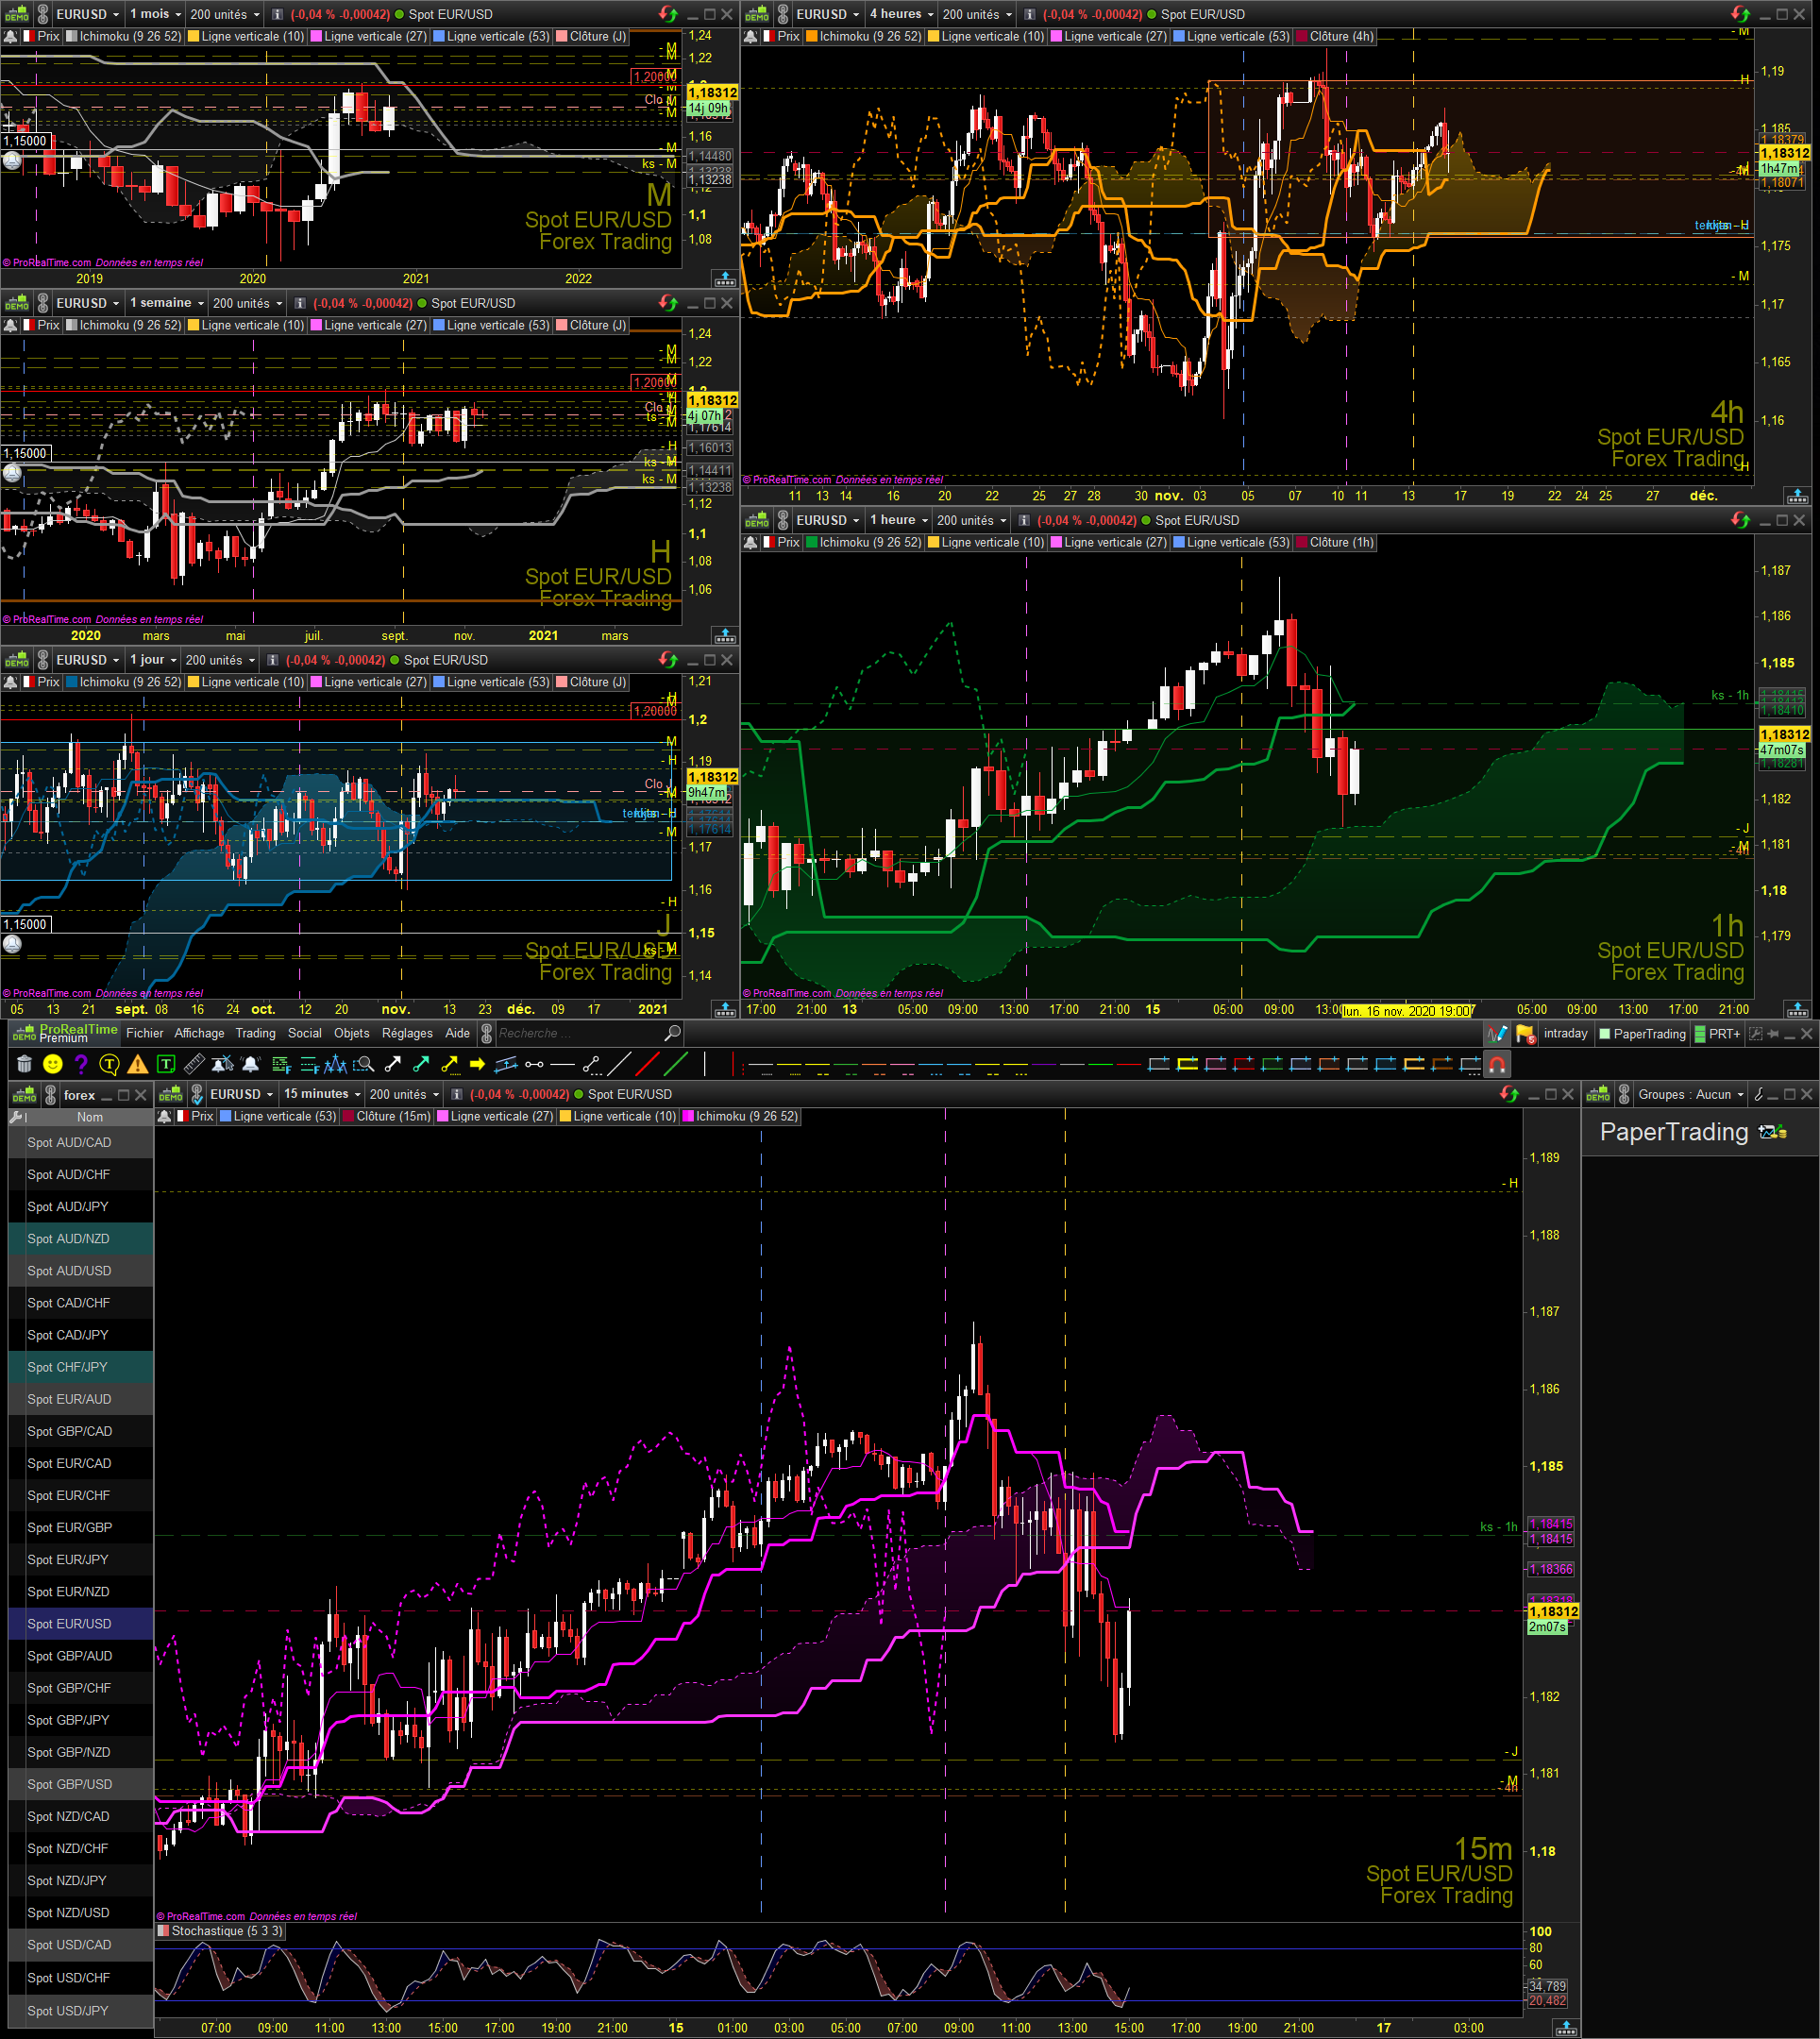1820x2039 pixels.
Task: Open the 1 jour timeframe dropdown
Action: (152, 660)
